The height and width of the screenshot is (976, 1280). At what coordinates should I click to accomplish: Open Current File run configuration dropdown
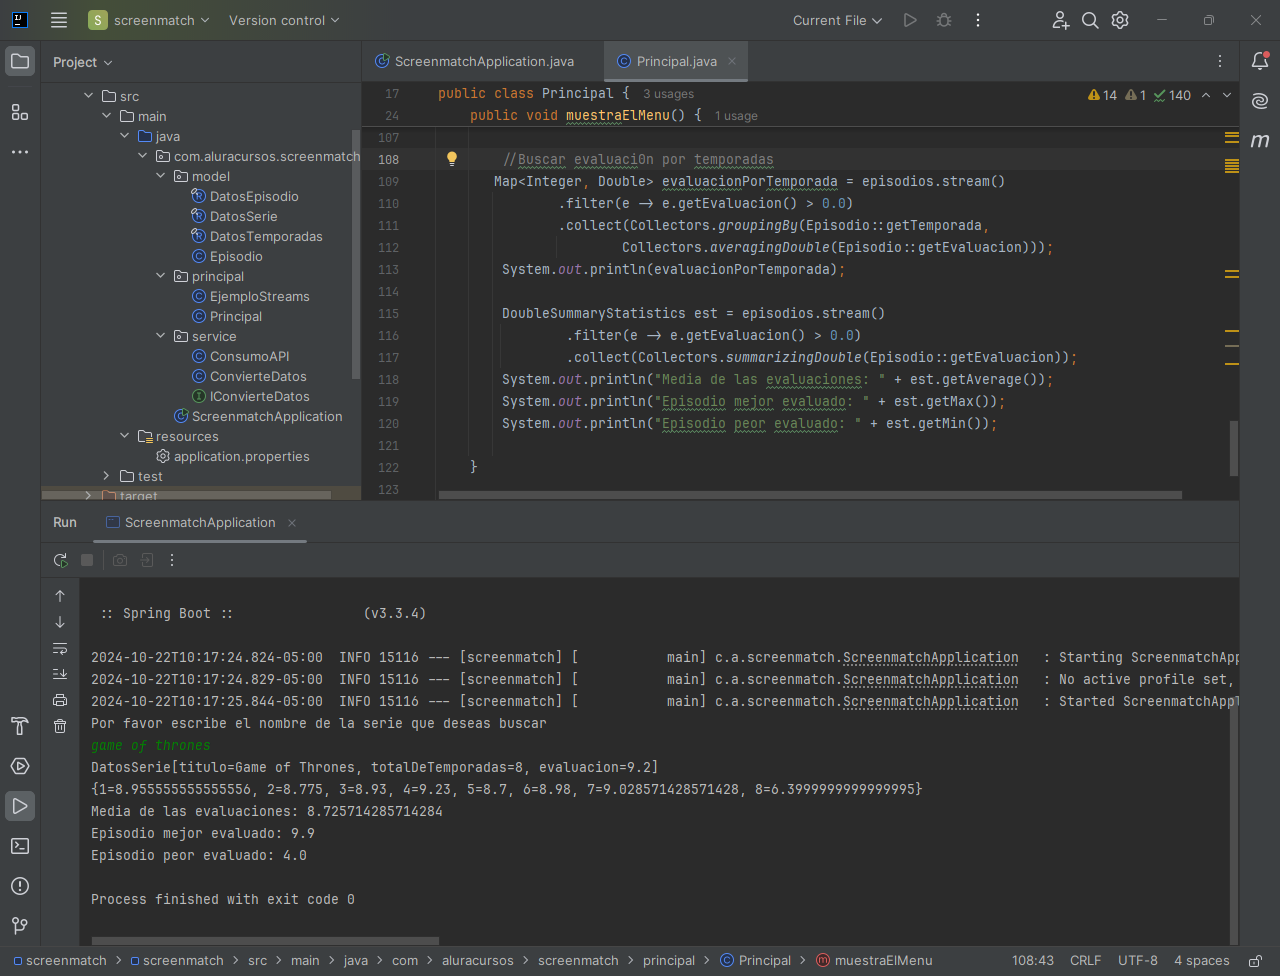(838, 20)
